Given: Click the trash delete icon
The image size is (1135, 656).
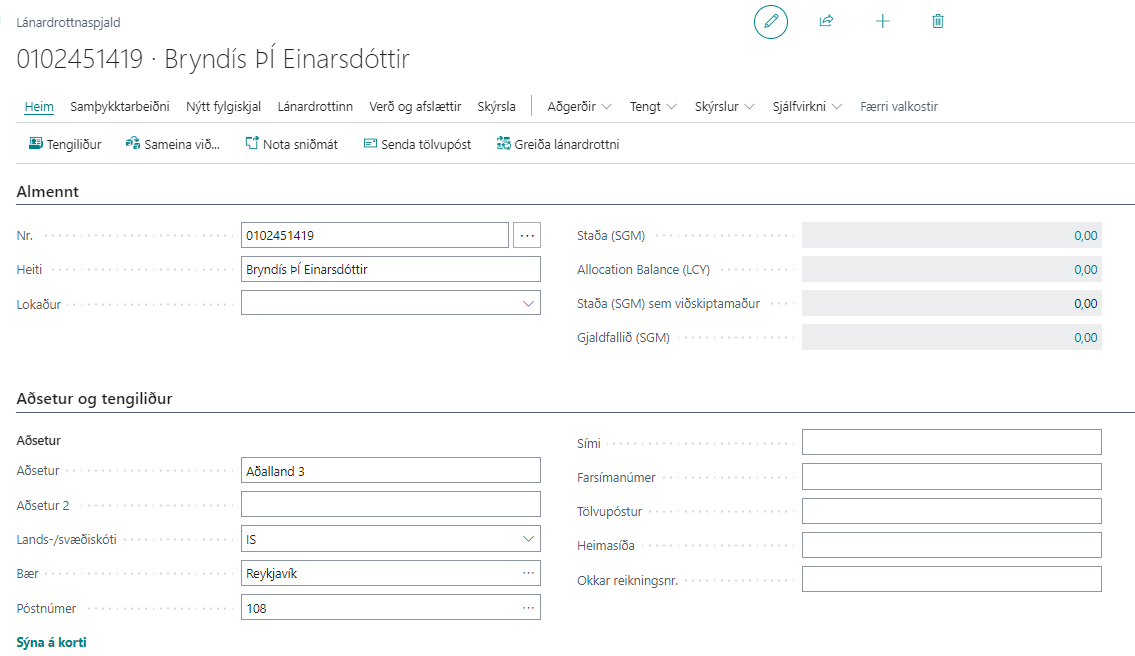Looking at the screenshot, I should (x=938, y=21).
